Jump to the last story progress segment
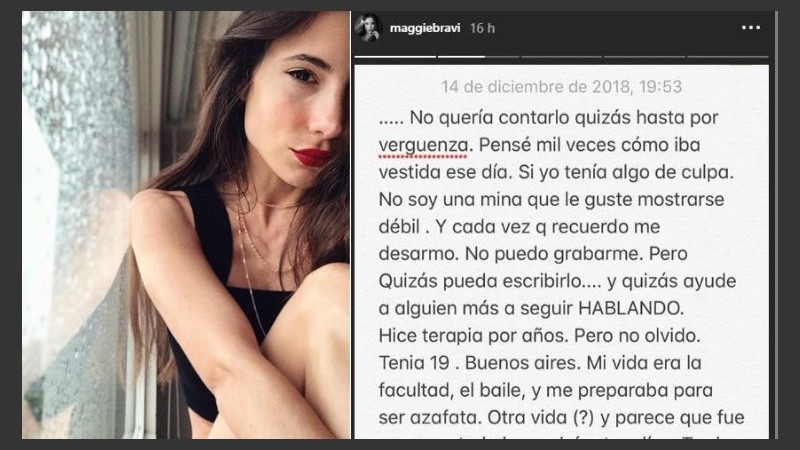 (728, 57)
